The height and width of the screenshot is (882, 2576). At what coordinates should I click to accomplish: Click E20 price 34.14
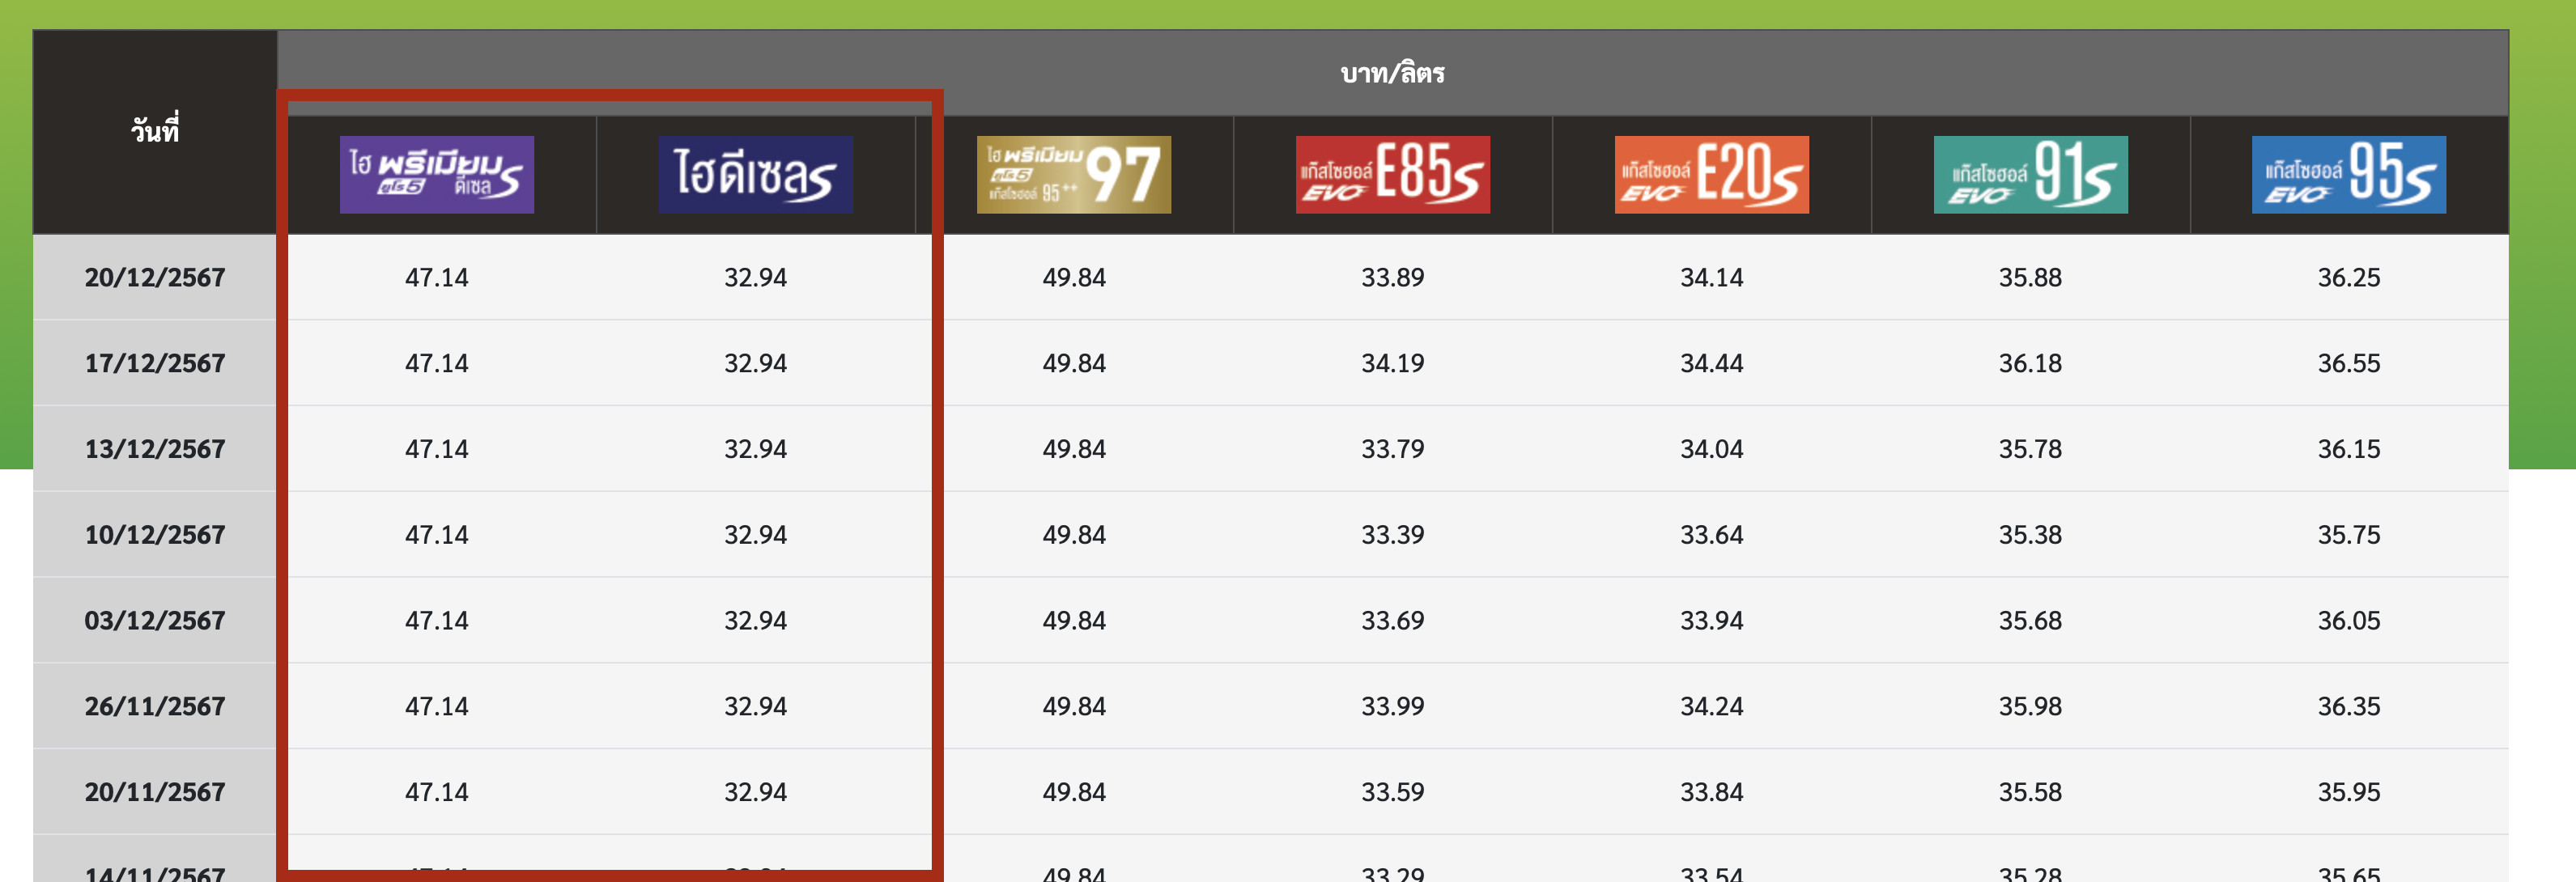1711,277
